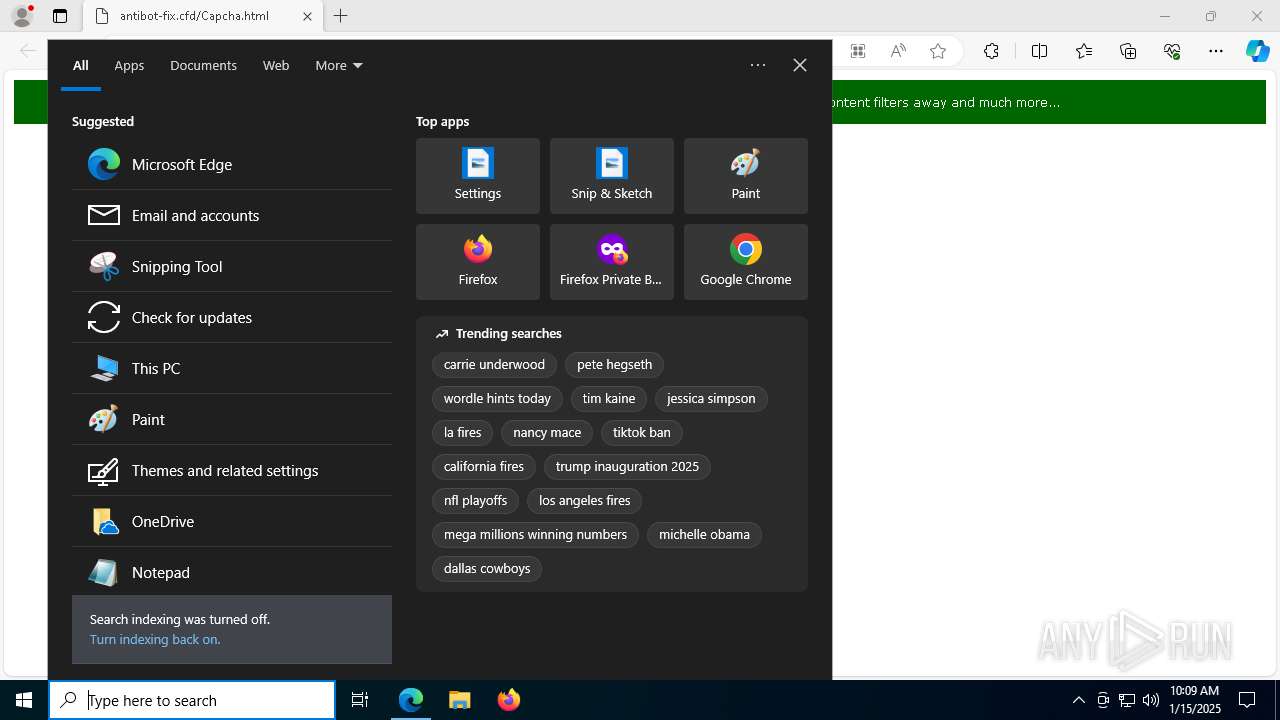Click Firefox icon on the taskbar

tap(508, 700)
